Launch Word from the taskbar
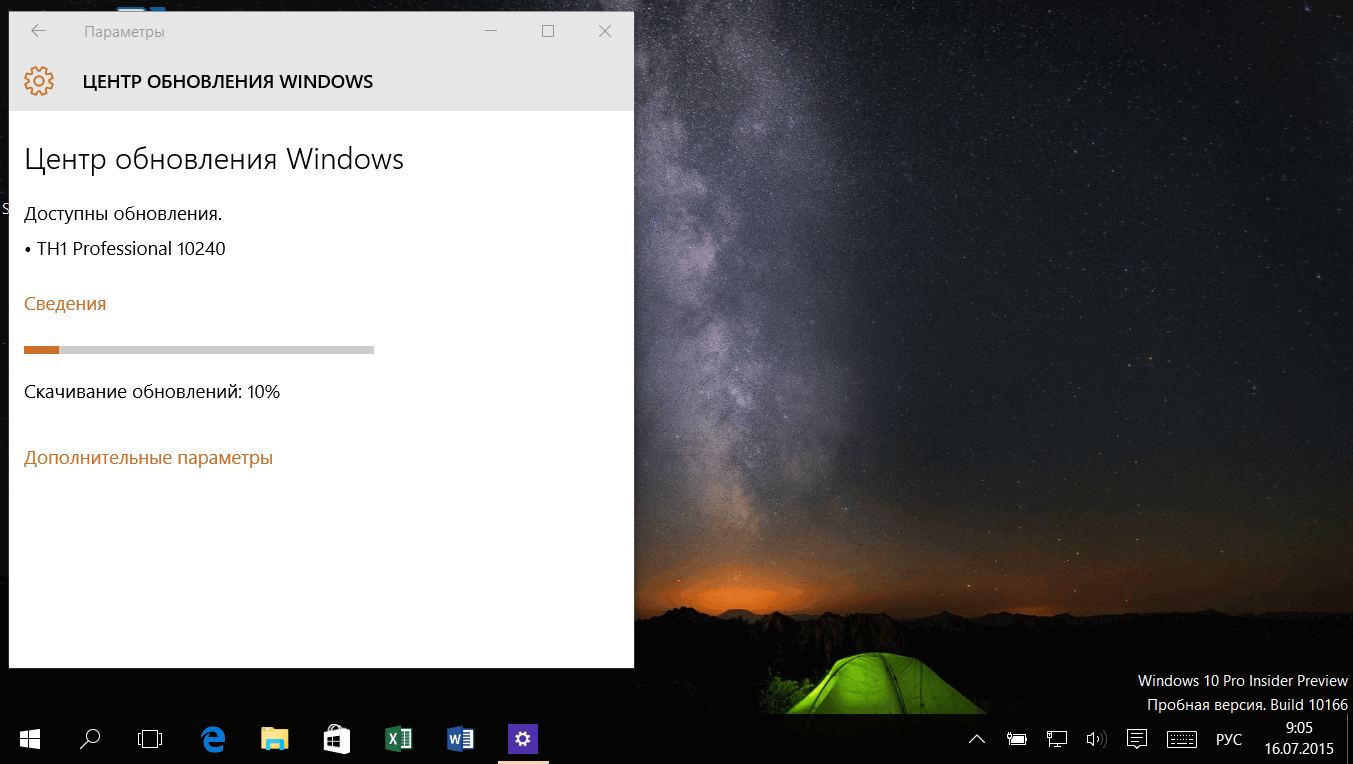This screenshot has width=1353, height=764. point(460,739)
